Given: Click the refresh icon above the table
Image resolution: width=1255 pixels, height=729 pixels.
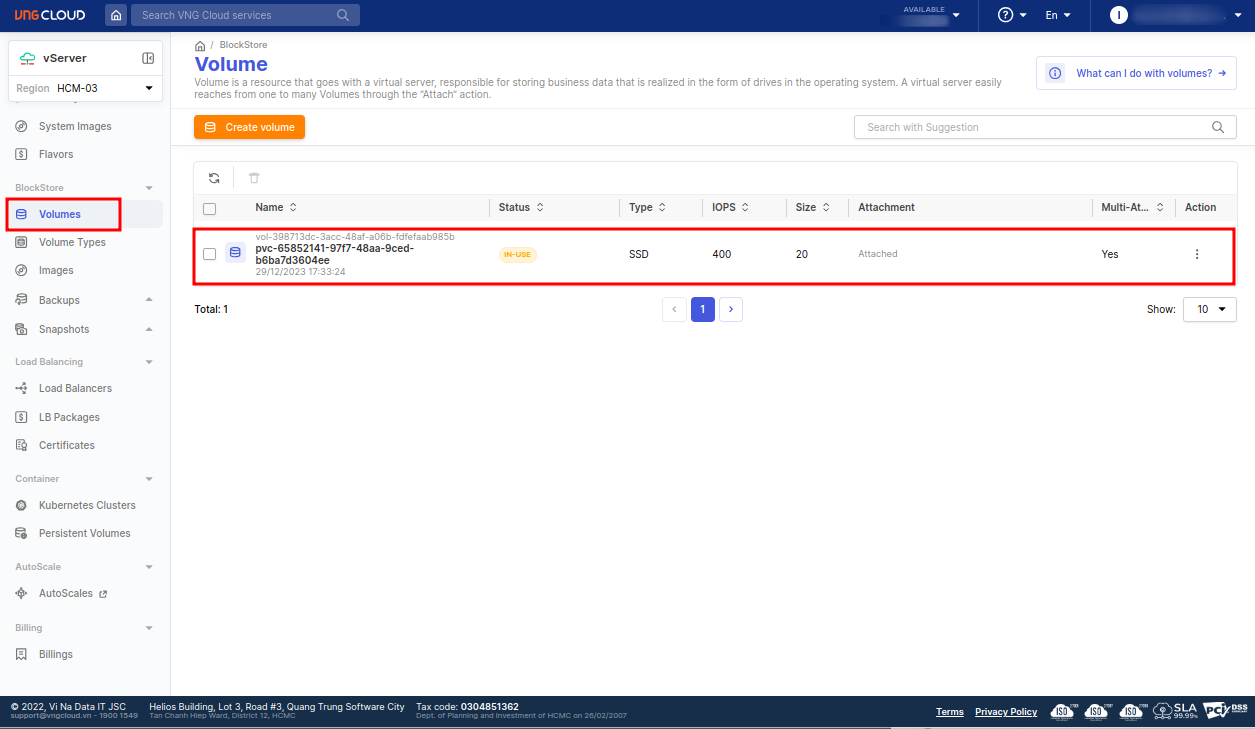Looking at the screenshot, I should click(x=214, y=178).
